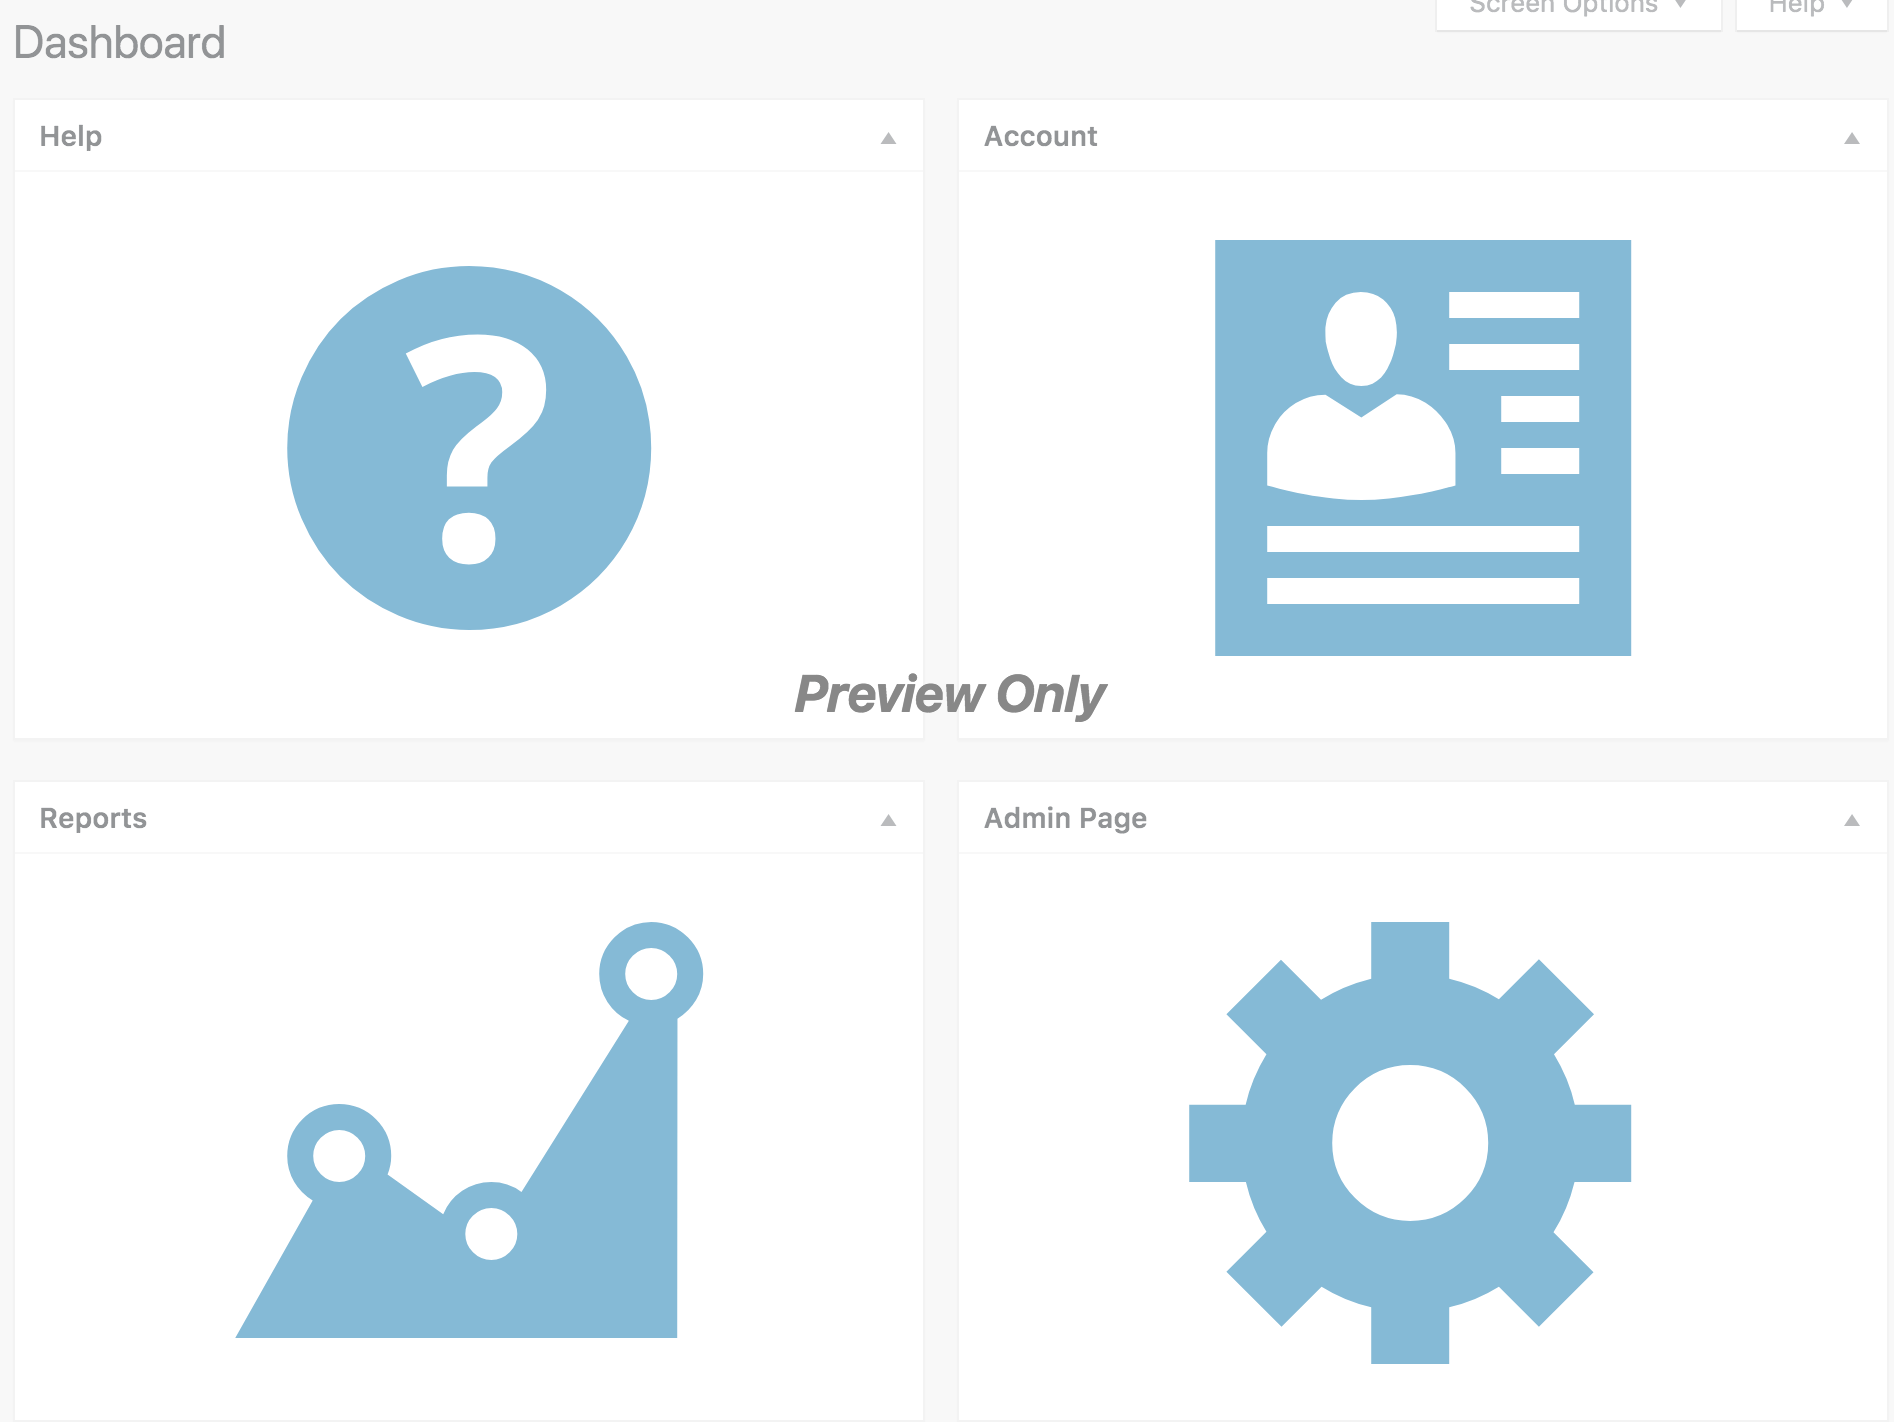This screenshot has height=1422, width=1894.
Task: Click the highest data point on Reports chart
Action: [x=651, y=974]
